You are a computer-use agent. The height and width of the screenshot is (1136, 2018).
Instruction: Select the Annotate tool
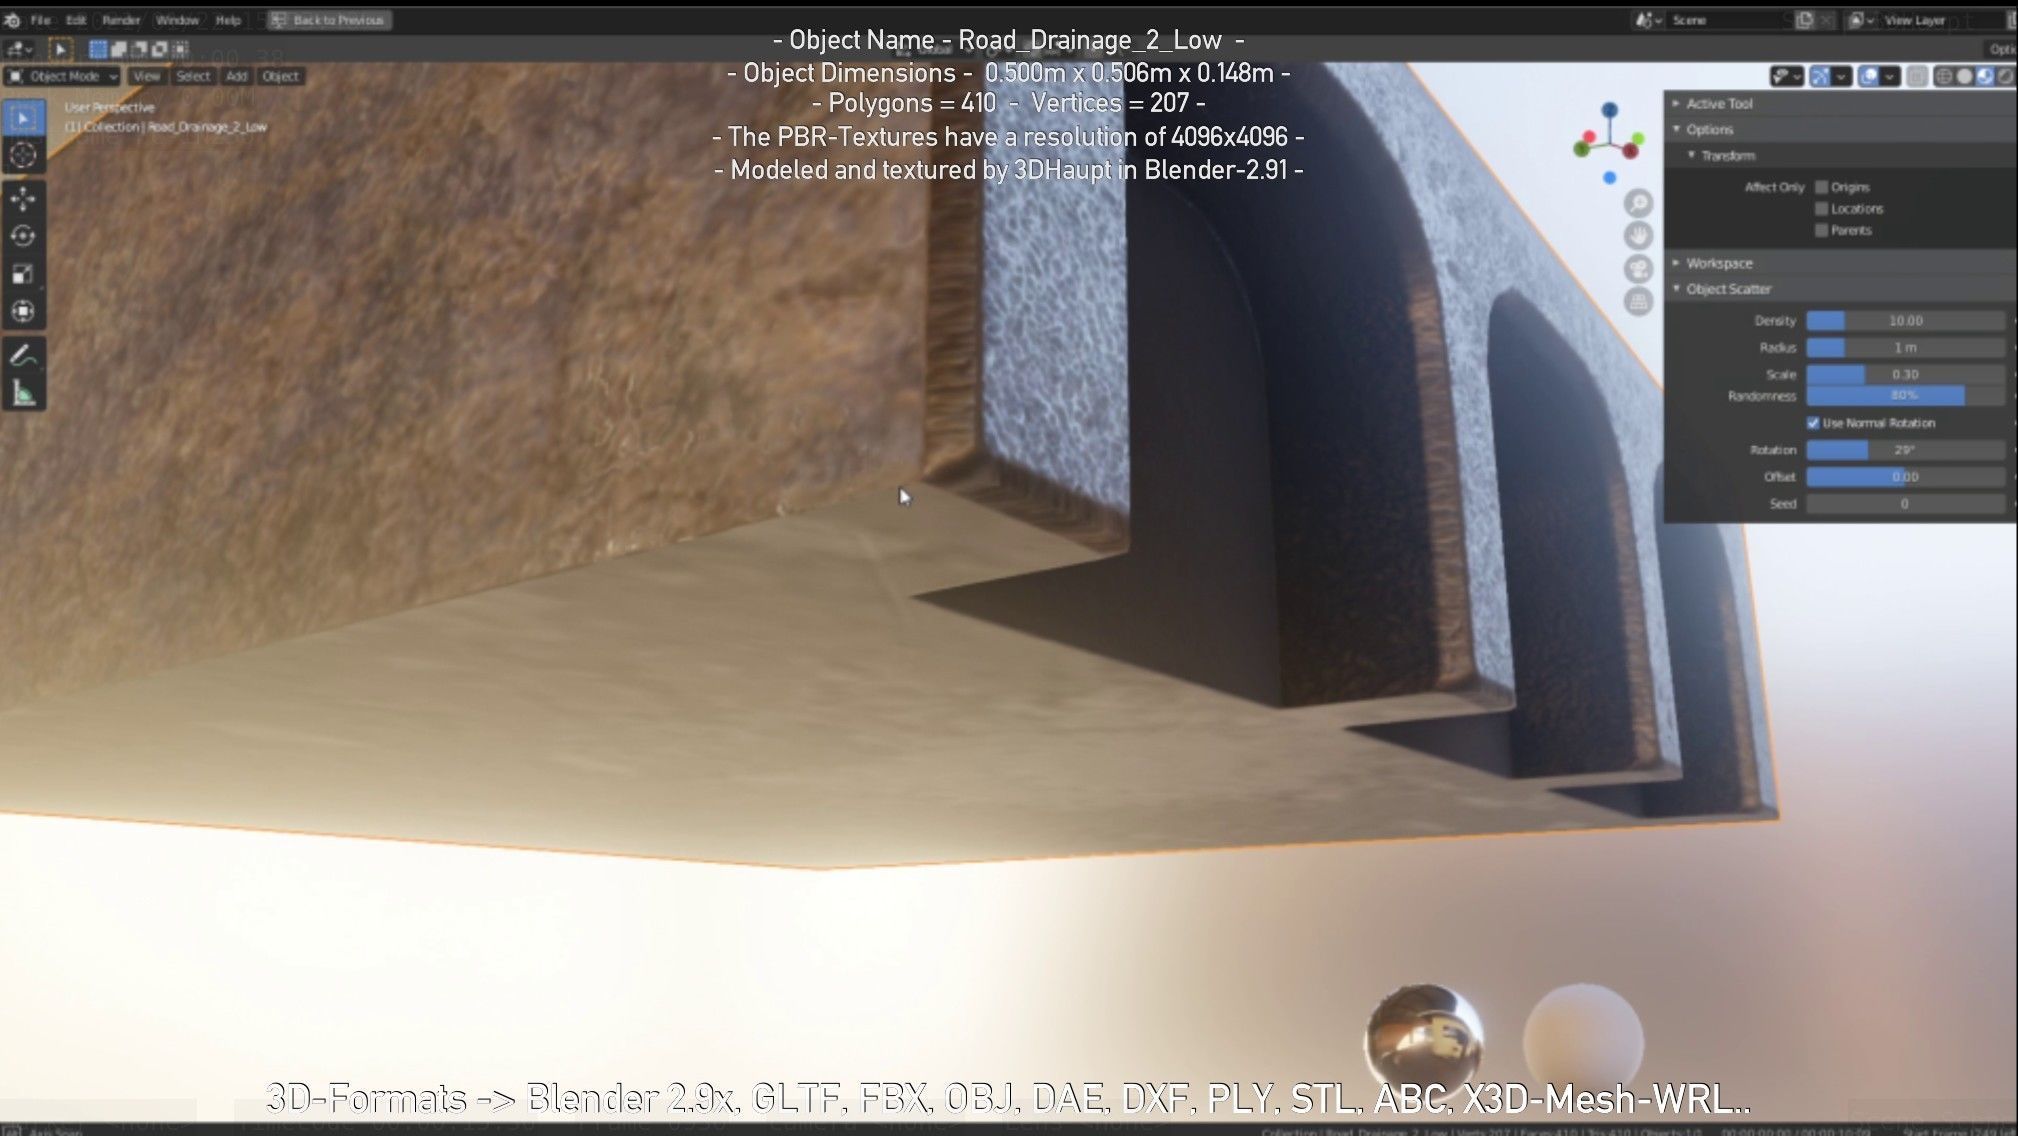pyautogui.click(x=23, y=356)
